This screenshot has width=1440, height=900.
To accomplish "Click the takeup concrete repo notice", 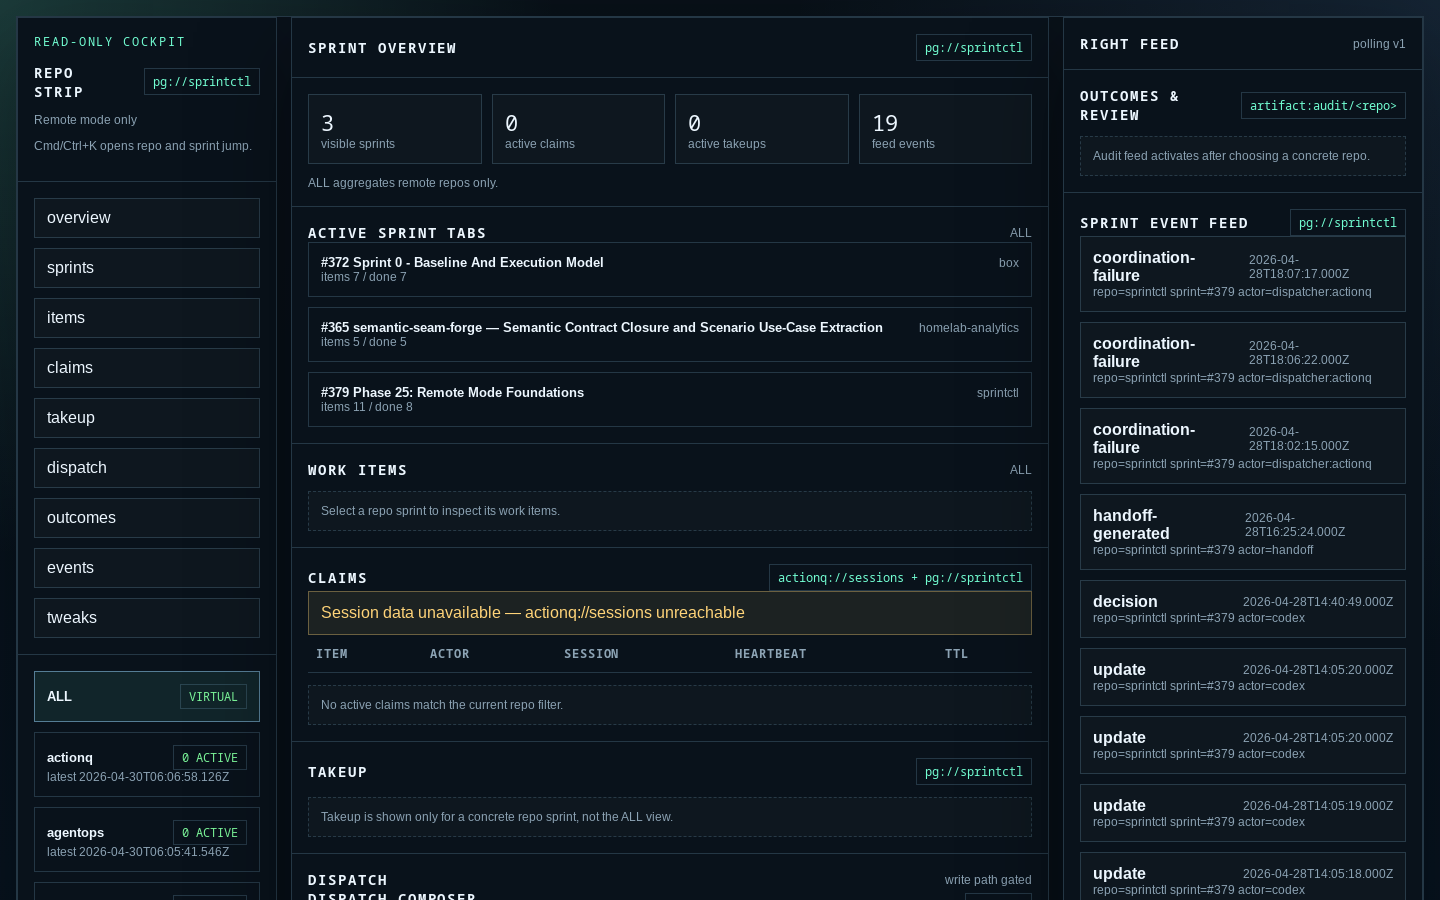I will click(x=670, y=817).
